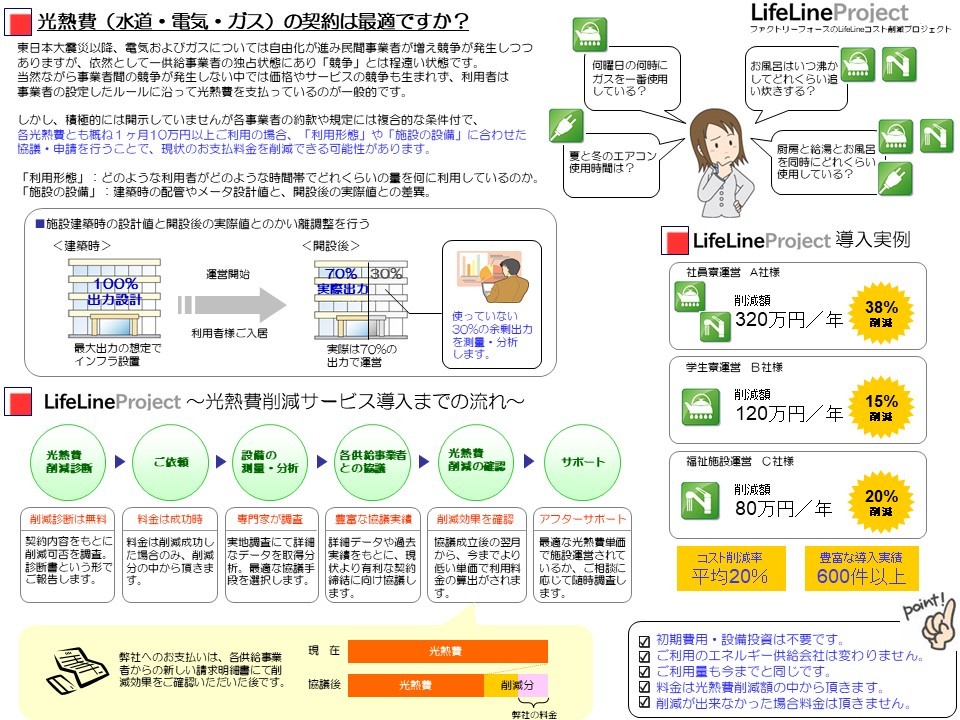960x720 pixels.
Task: Select the 各供給事業者との協議 step circle
Action: pyautogui.click(x=372, y=463)
